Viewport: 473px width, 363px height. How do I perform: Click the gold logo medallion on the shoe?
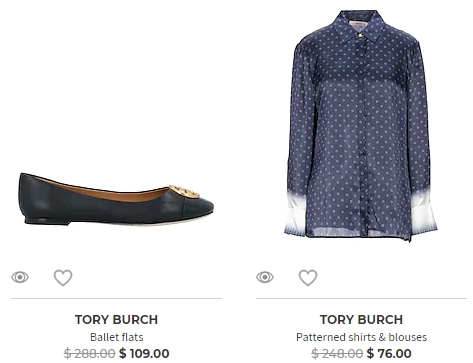coord(184,192)
